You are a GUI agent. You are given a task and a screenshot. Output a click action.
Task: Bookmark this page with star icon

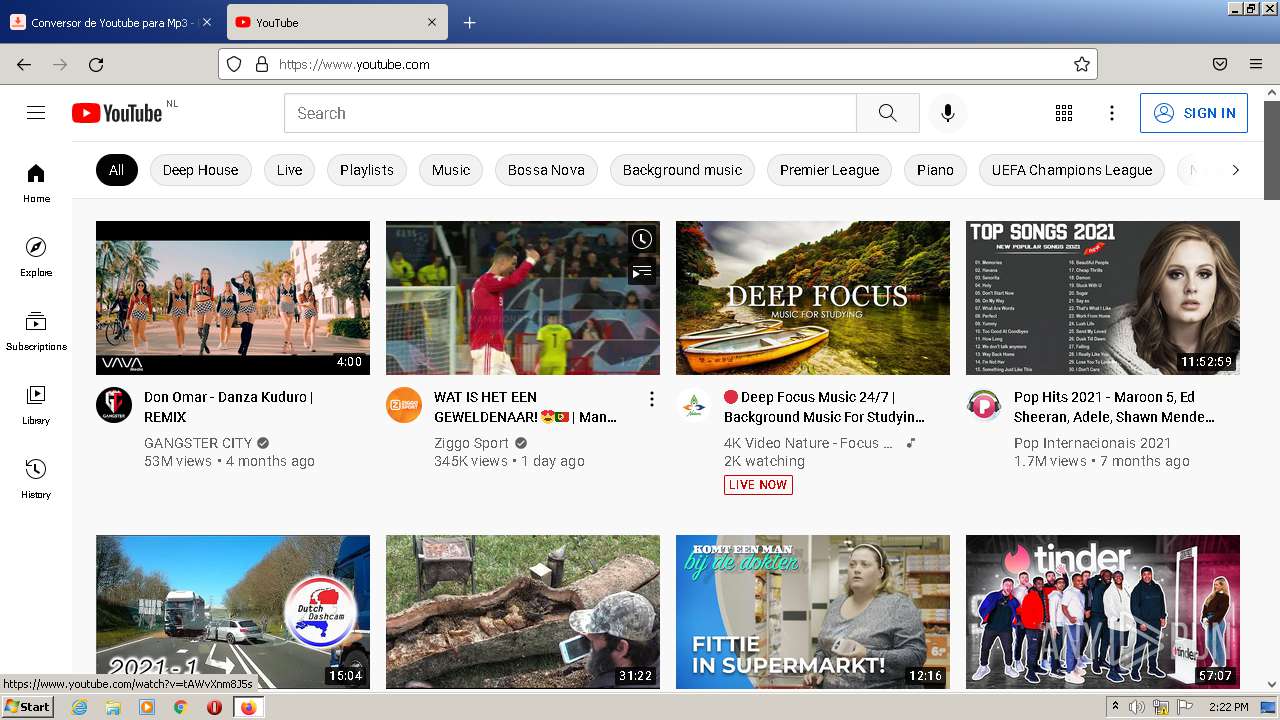pyautogui.click(x=1081, y=64)
